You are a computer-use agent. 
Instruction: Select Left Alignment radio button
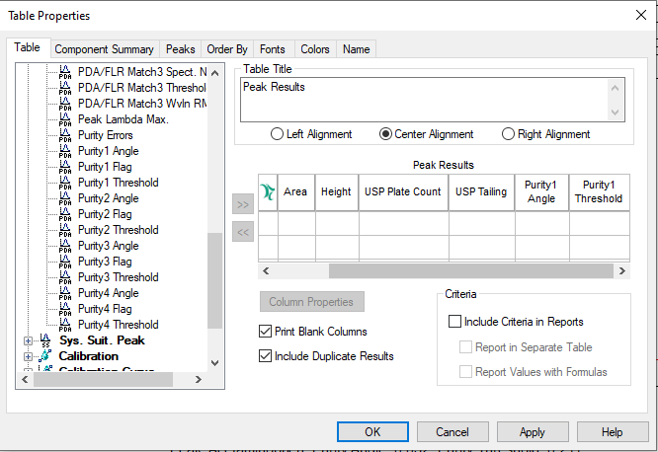click(x=277, y=134)
